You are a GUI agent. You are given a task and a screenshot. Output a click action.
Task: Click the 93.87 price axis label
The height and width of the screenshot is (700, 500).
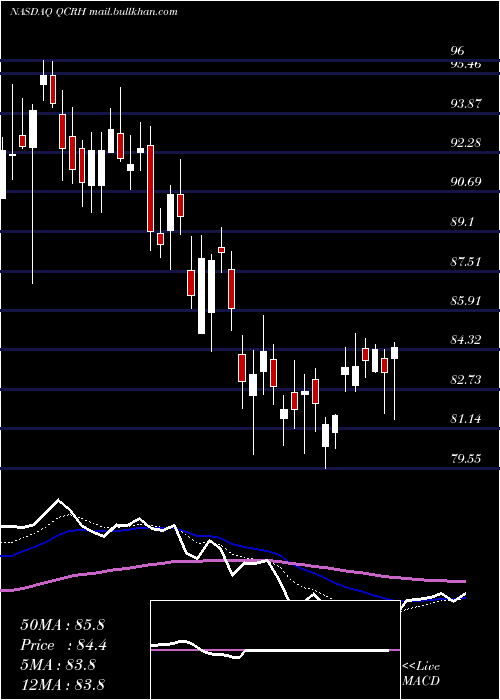pos(466,104)
